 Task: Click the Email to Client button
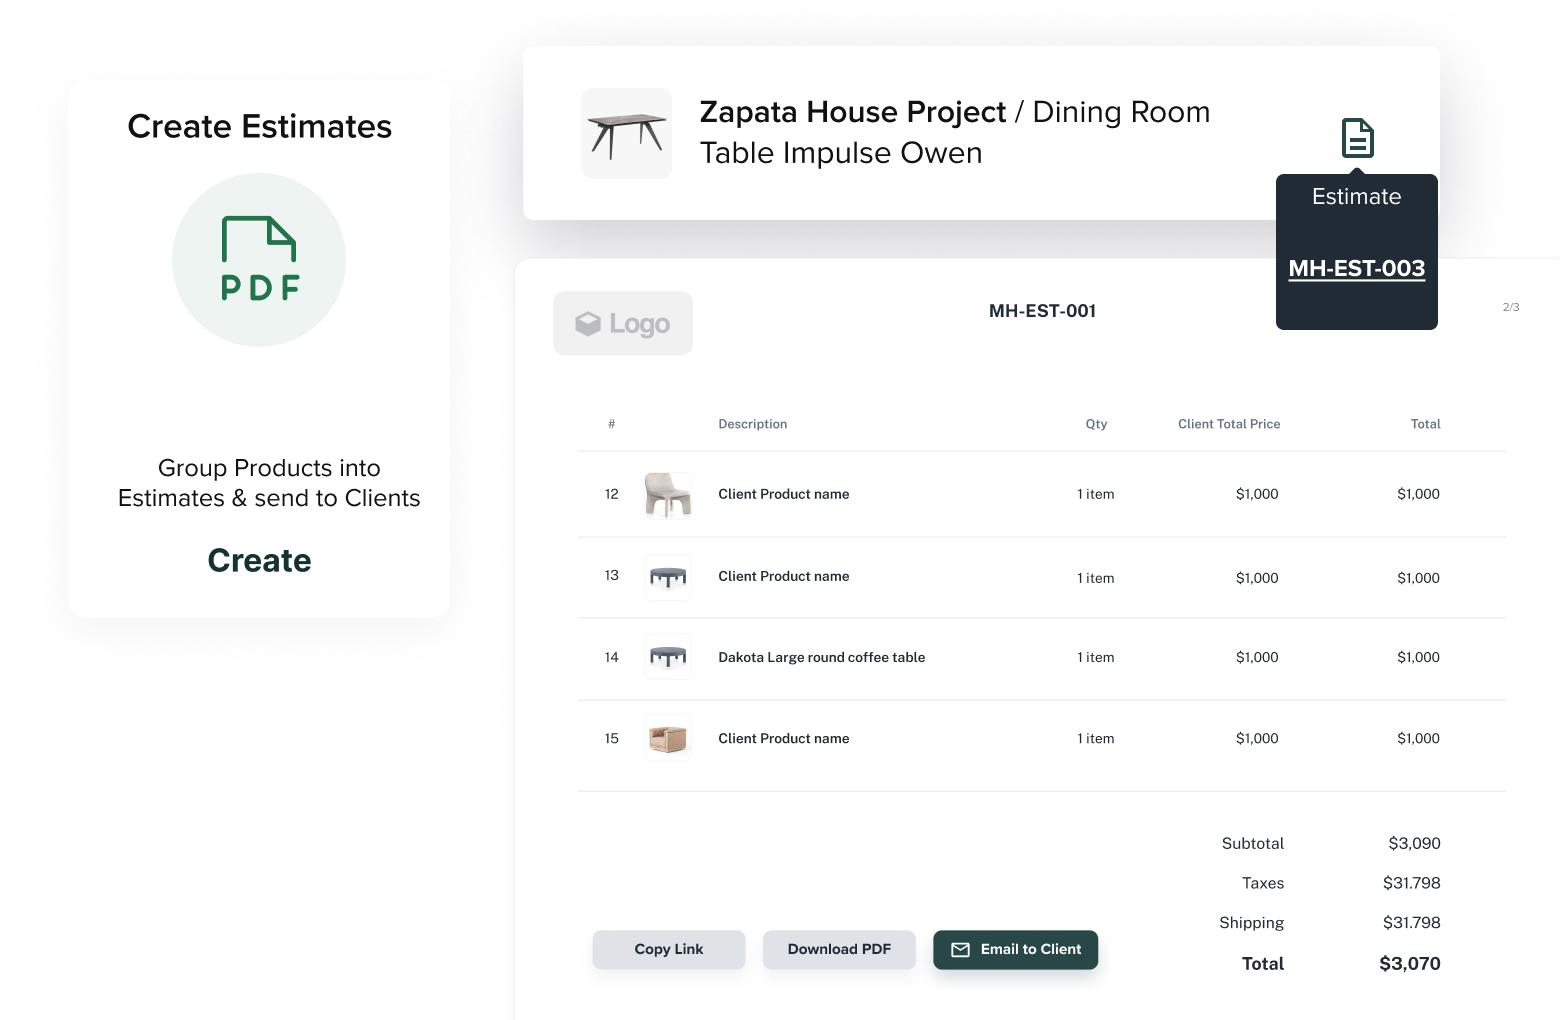pyautogui.click(x=1015, y=949)
